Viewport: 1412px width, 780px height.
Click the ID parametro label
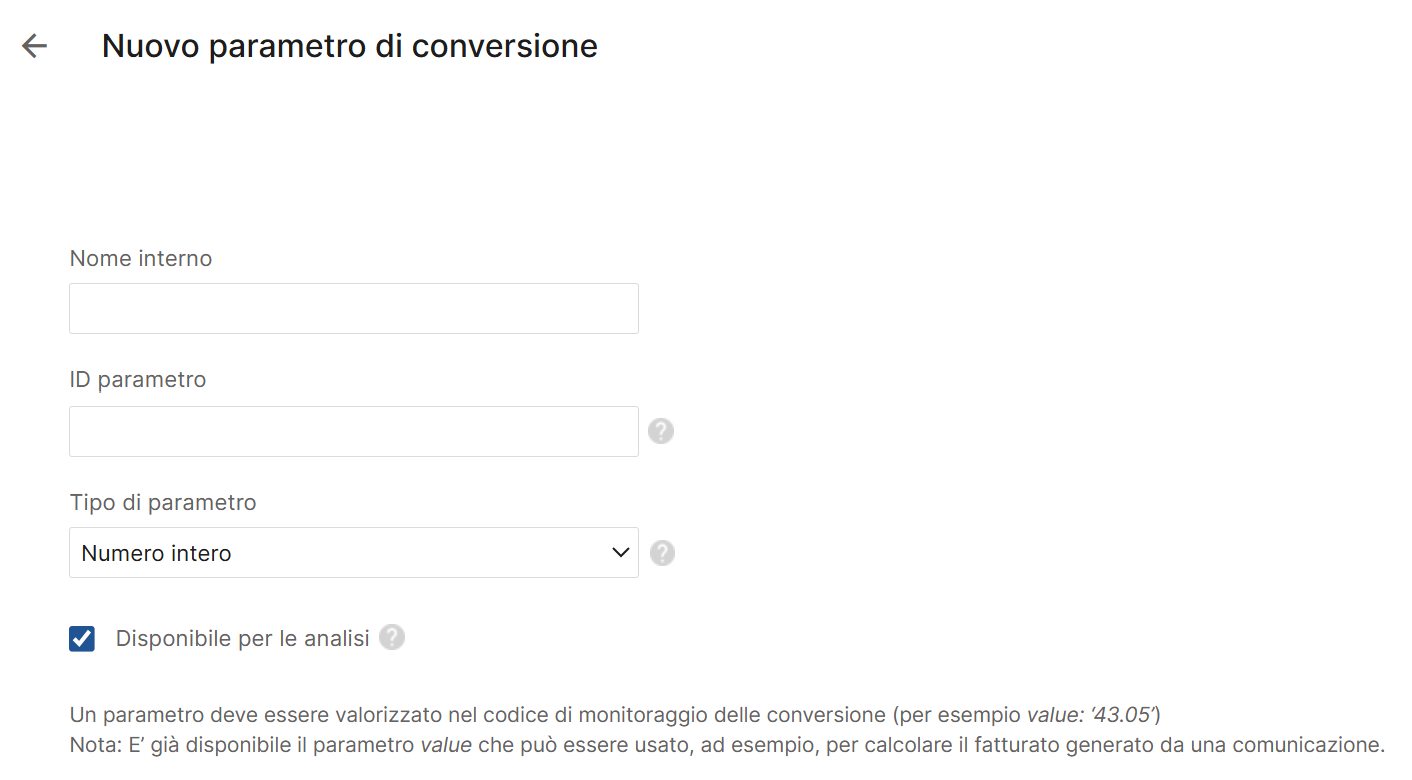coord(138,380)
